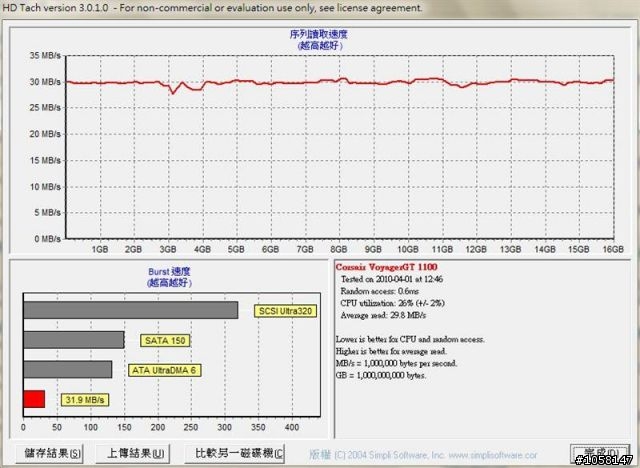Click the 'Random access: 0.6ms' line
The image size is (640, 468).
coord(380,291)
